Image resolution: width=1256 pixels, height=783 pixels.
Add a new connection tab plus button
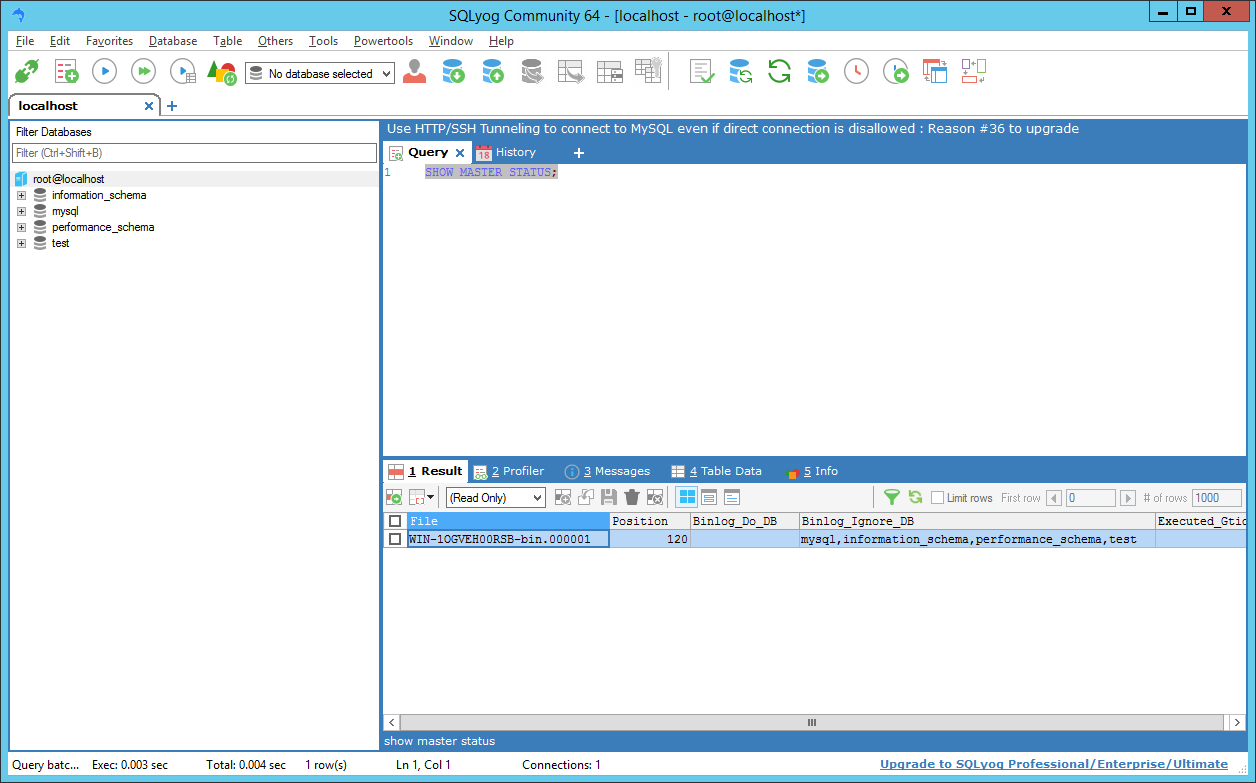172,106
